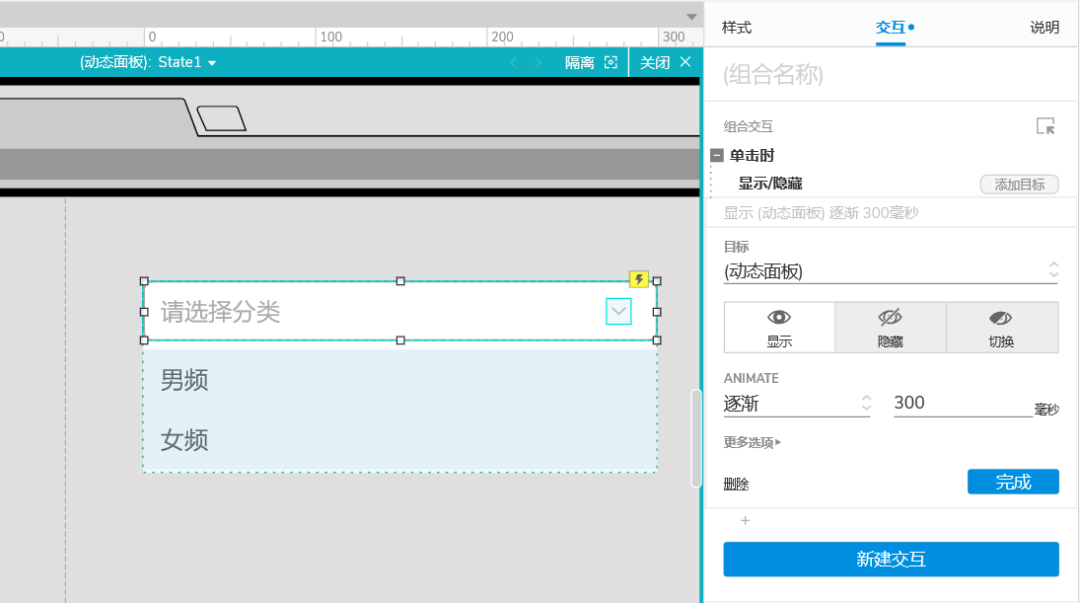The image size is (1080, 603).
Task: Select the 显示 (动态面板) 逐渐 300毫秒 summary
Action: pyautogui.click(x=821, y=213)
